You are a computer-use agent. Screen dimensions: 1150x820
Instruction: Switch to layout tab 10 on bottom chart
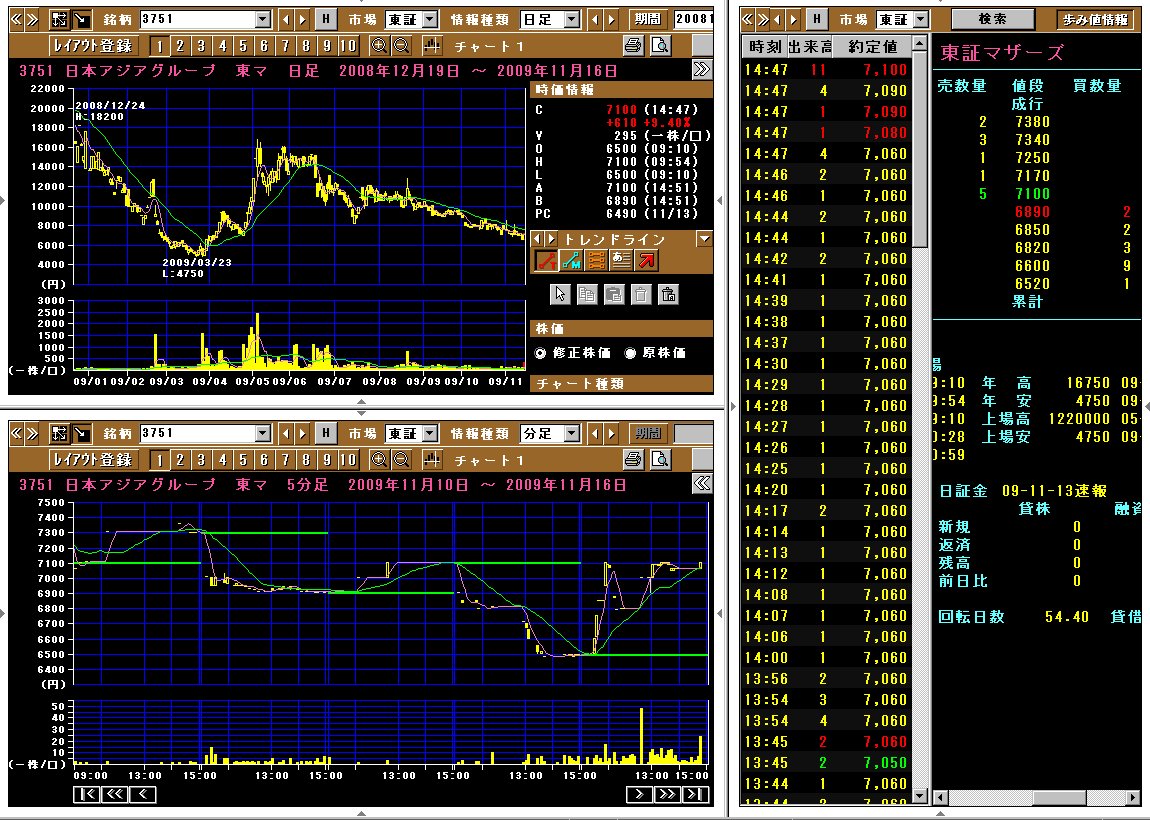tap(347, 460)
